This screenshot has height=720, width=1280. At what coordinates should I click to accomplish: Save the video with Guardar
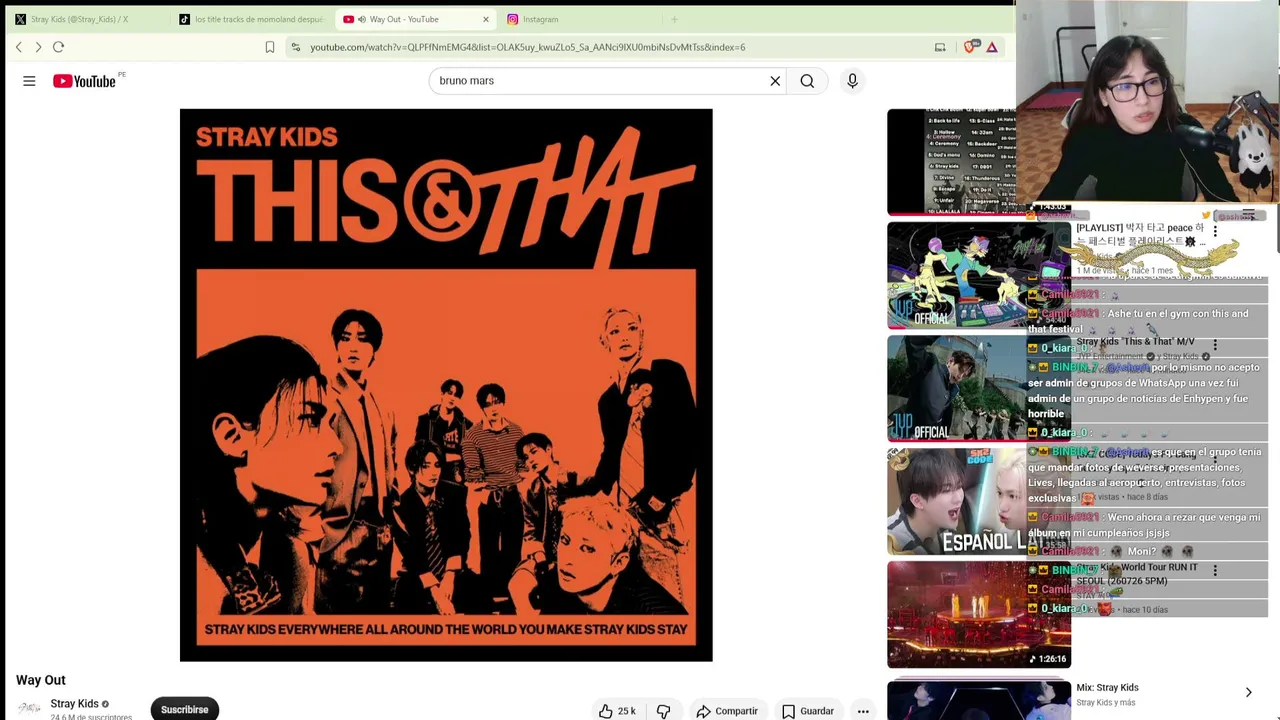pyautogui.click(x=807, y=711)
